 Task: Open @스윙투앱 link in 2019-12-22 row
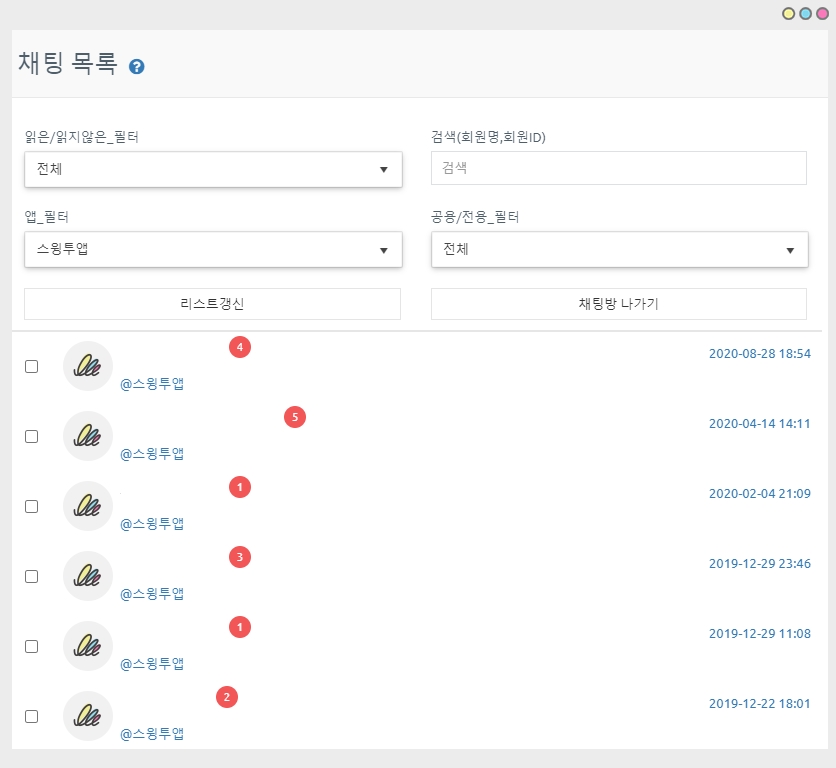[x=152, y=733]
